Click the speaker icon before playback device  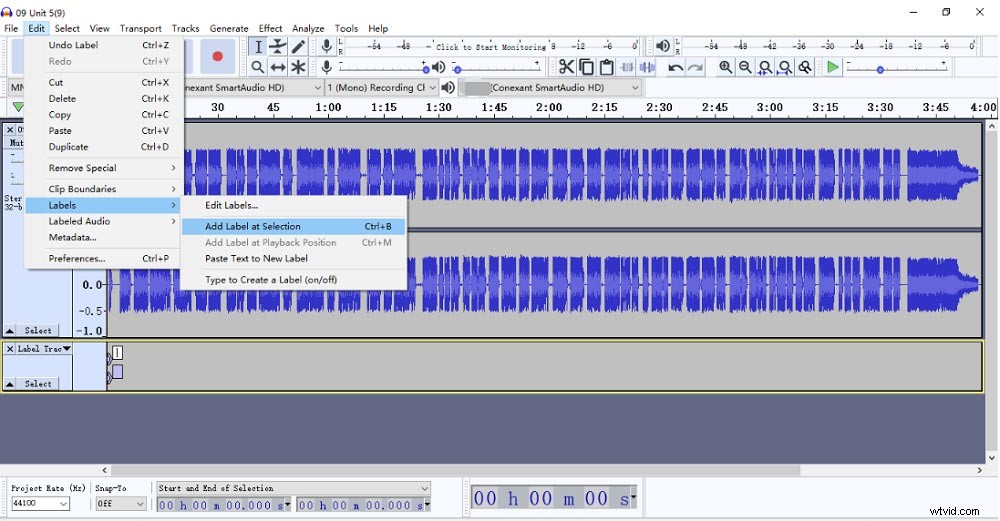tap(448, 87)
